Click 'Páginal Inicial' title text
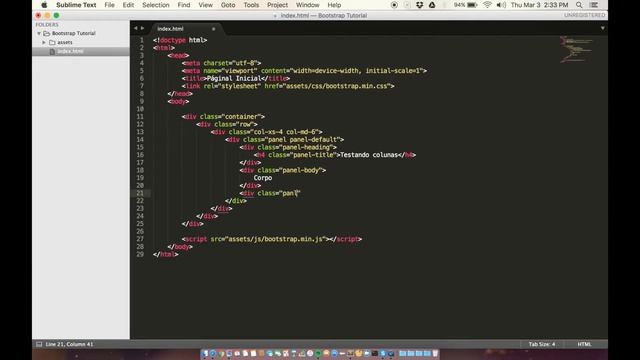This screenshot has height=360, width=640. click(233, 78)
